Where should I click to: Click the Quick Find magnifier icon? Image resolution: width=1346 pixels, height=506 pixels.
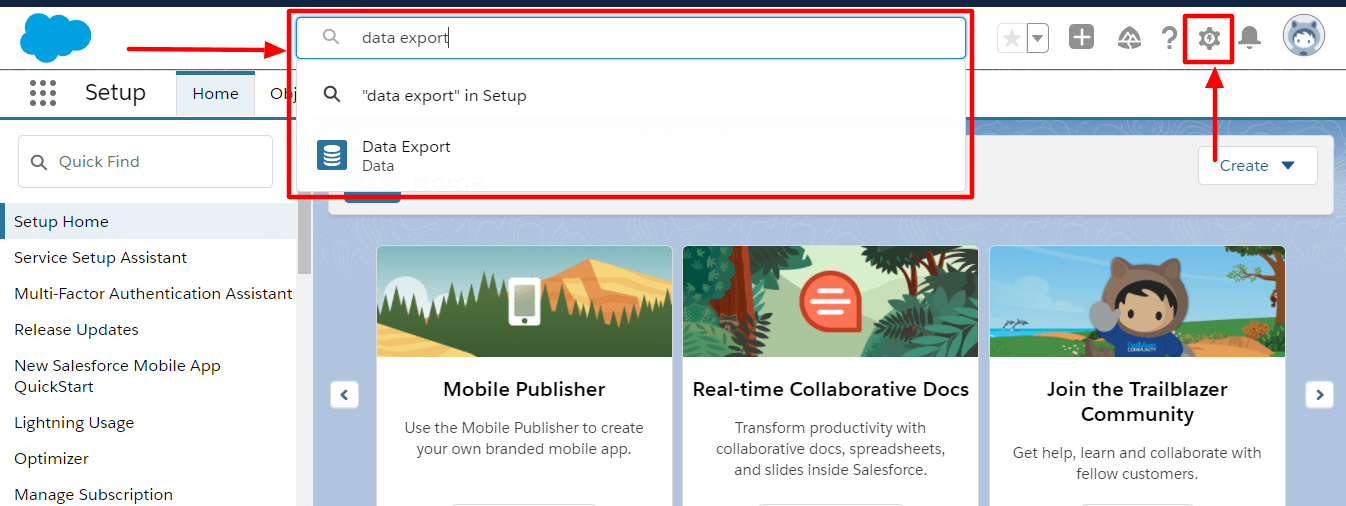pos(39,162)
